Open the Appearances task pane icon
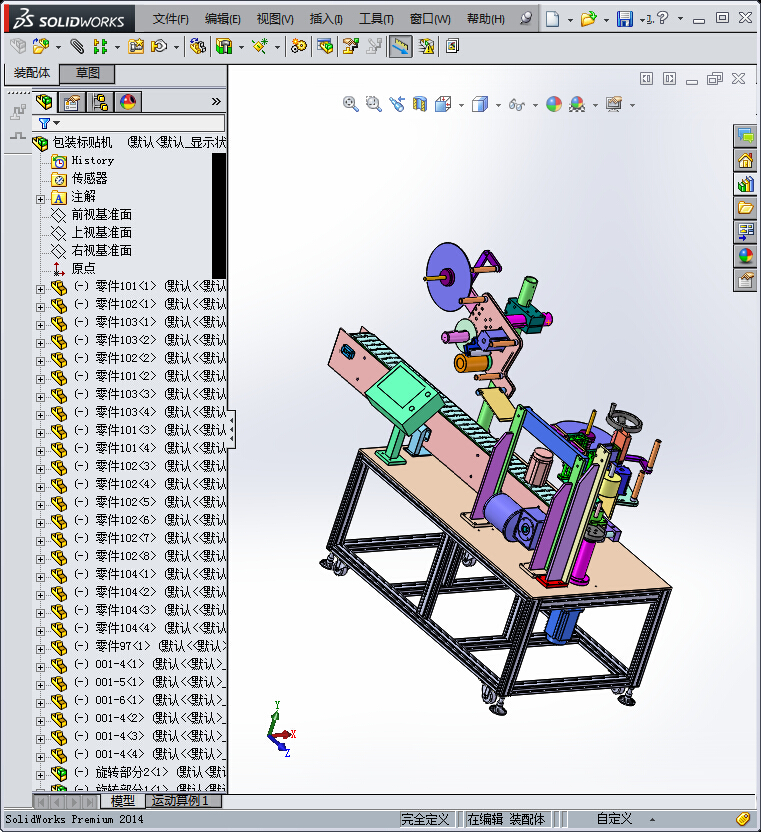Image resolution: width=761 pixels, height=832 pixels. point(745,256)
